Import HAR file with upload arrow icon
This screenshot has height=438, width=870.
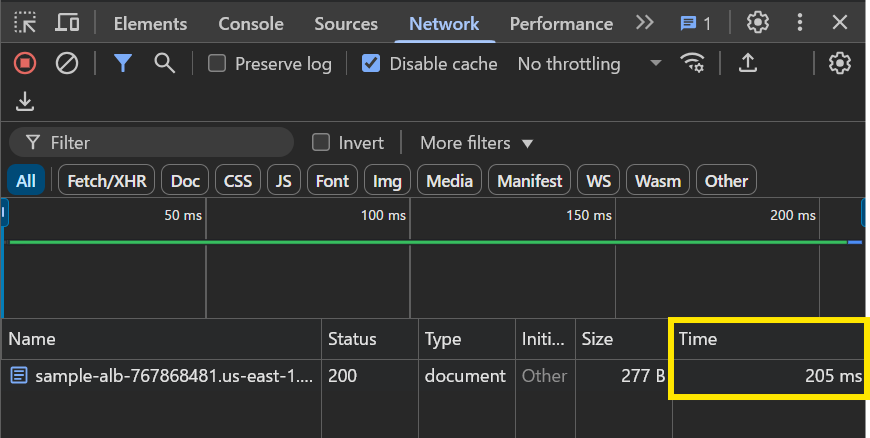point(748,63)
